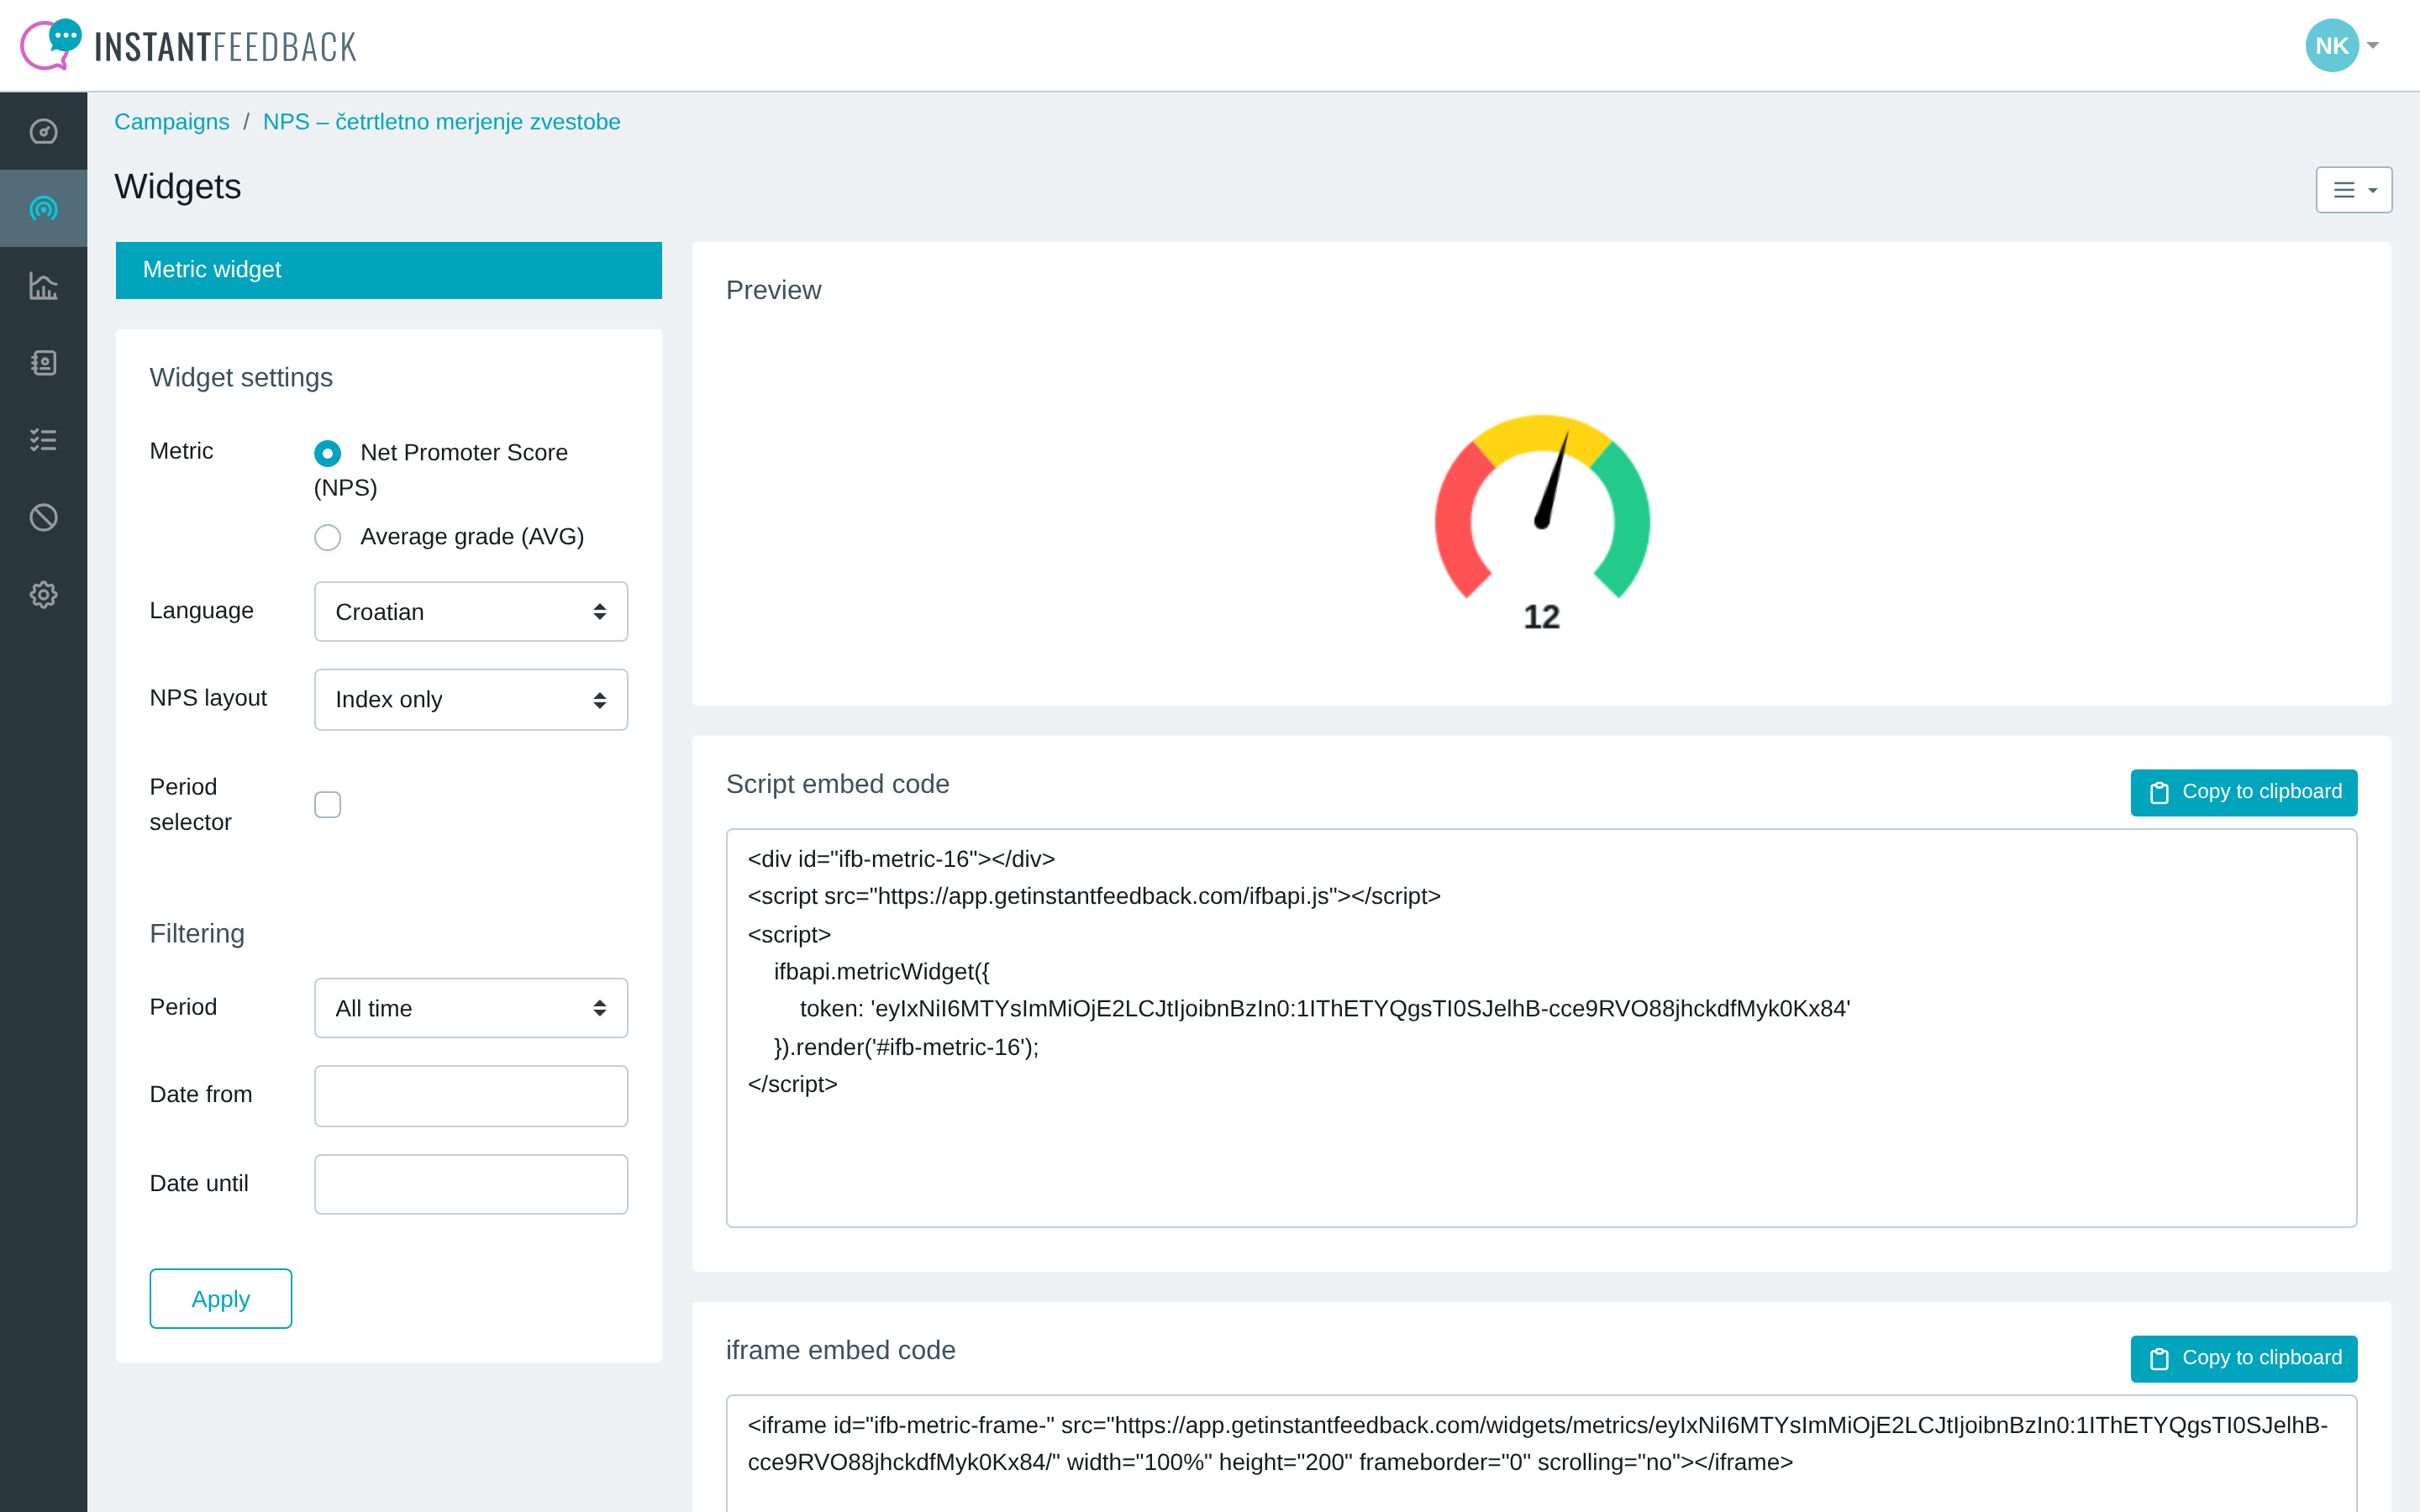This screenshot has height=1512, width=2420.
Task: Select Net Promoter Score radio button
Action: 327,453
